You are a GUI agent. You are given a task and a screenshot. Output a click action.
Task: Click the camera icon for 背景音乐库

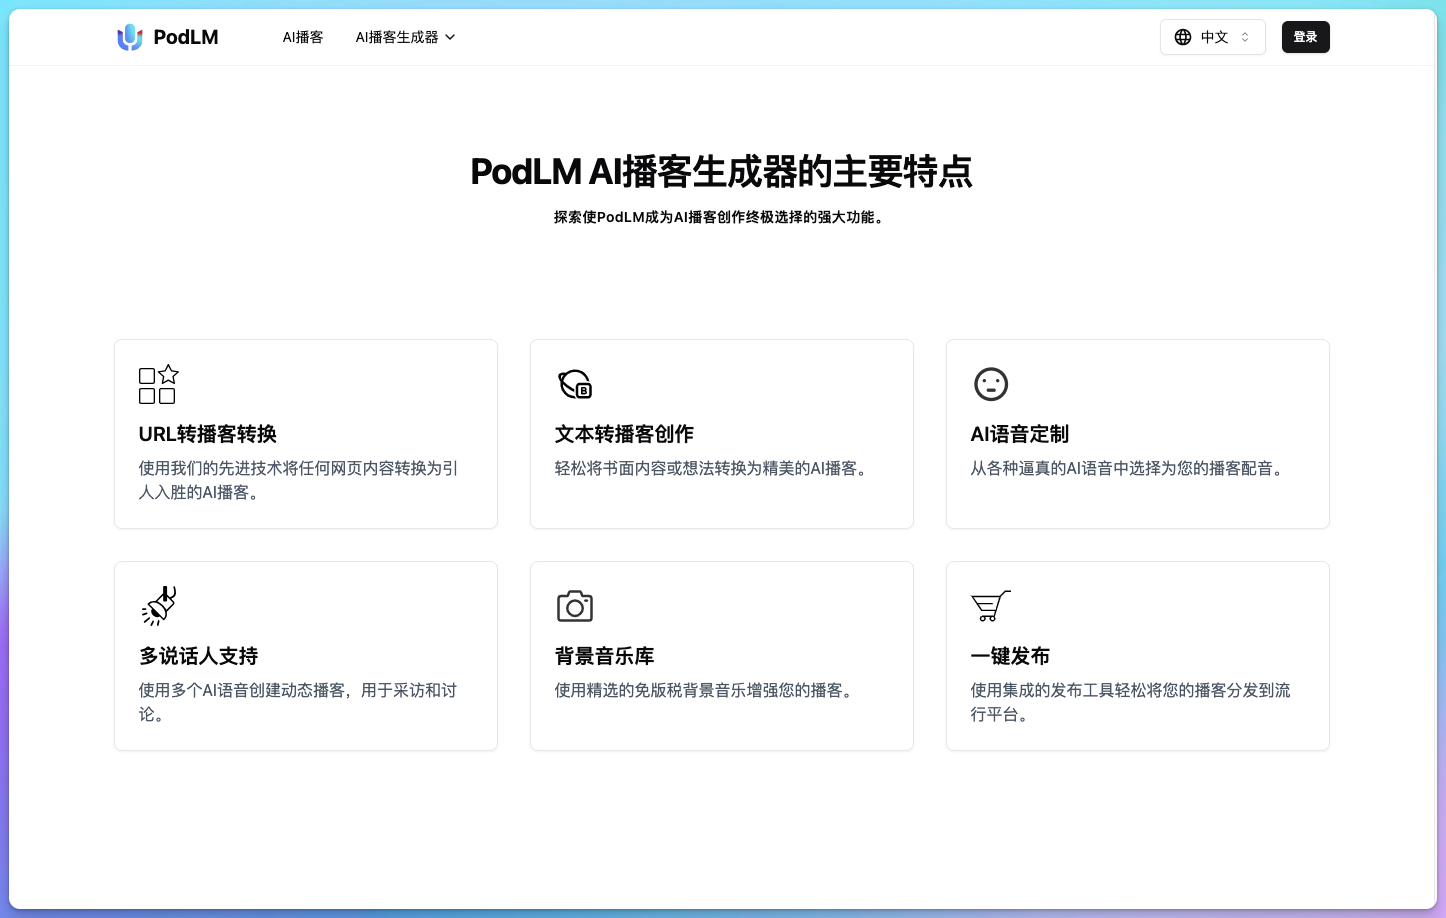pyautogui.click(x=575, y=606)
